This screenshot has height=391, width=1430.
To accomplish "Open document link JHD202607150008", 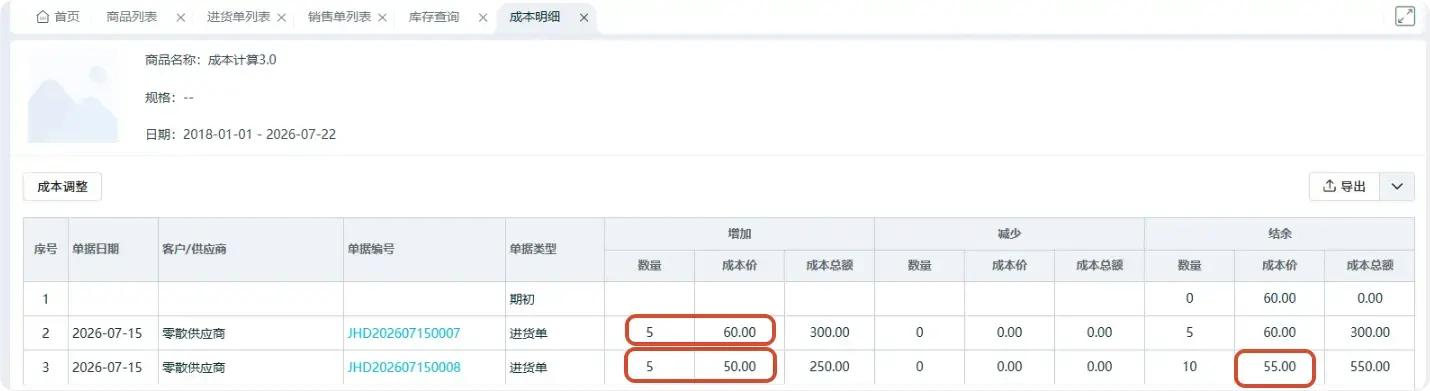I will coord(404,367).
